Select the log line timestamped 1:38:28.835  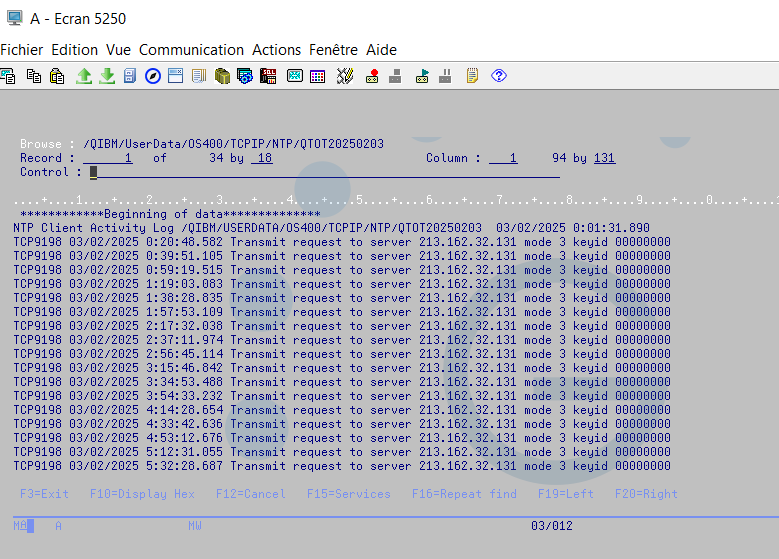342,298
